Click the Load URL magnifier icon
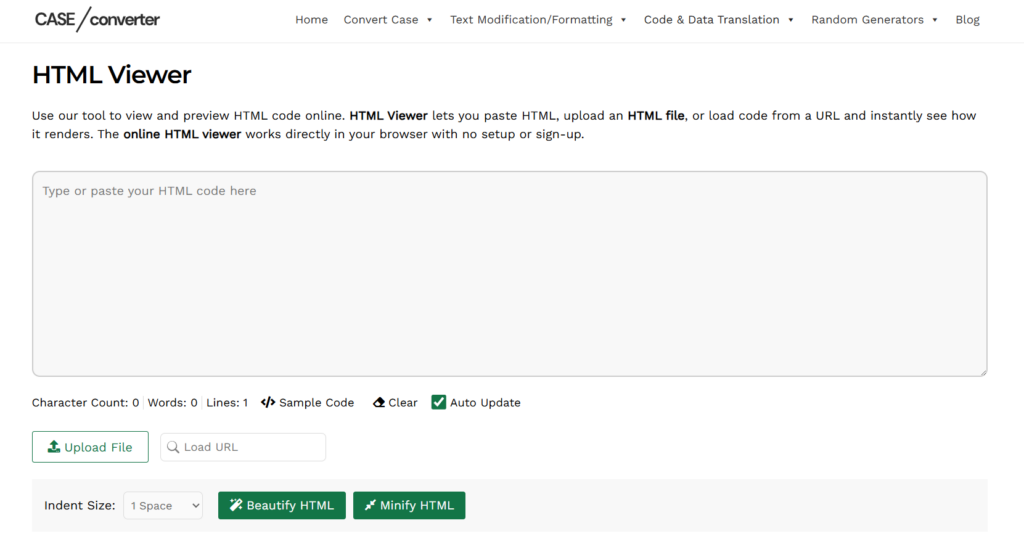Image resolution: width=1024 pixels, height=544 pixels. click(x=173, y=447)
